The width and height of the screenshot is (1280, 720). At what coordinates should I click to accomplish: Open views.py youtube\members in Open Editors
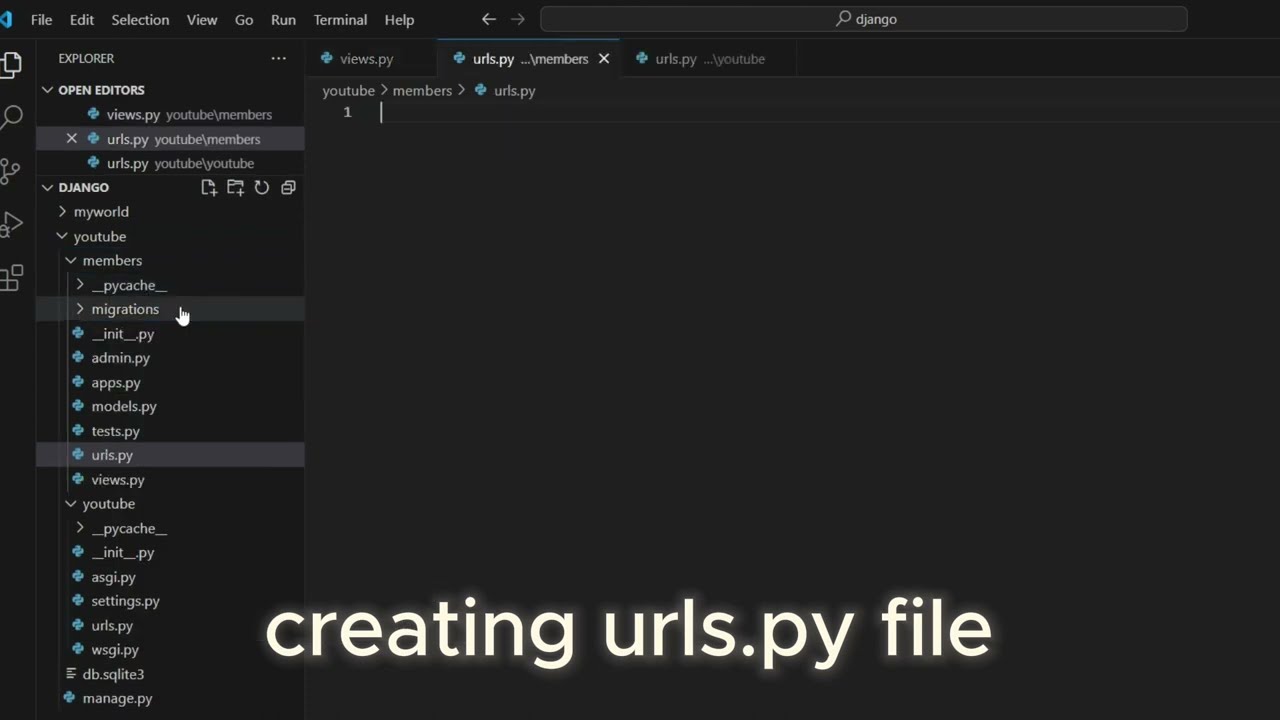(170, 115)
